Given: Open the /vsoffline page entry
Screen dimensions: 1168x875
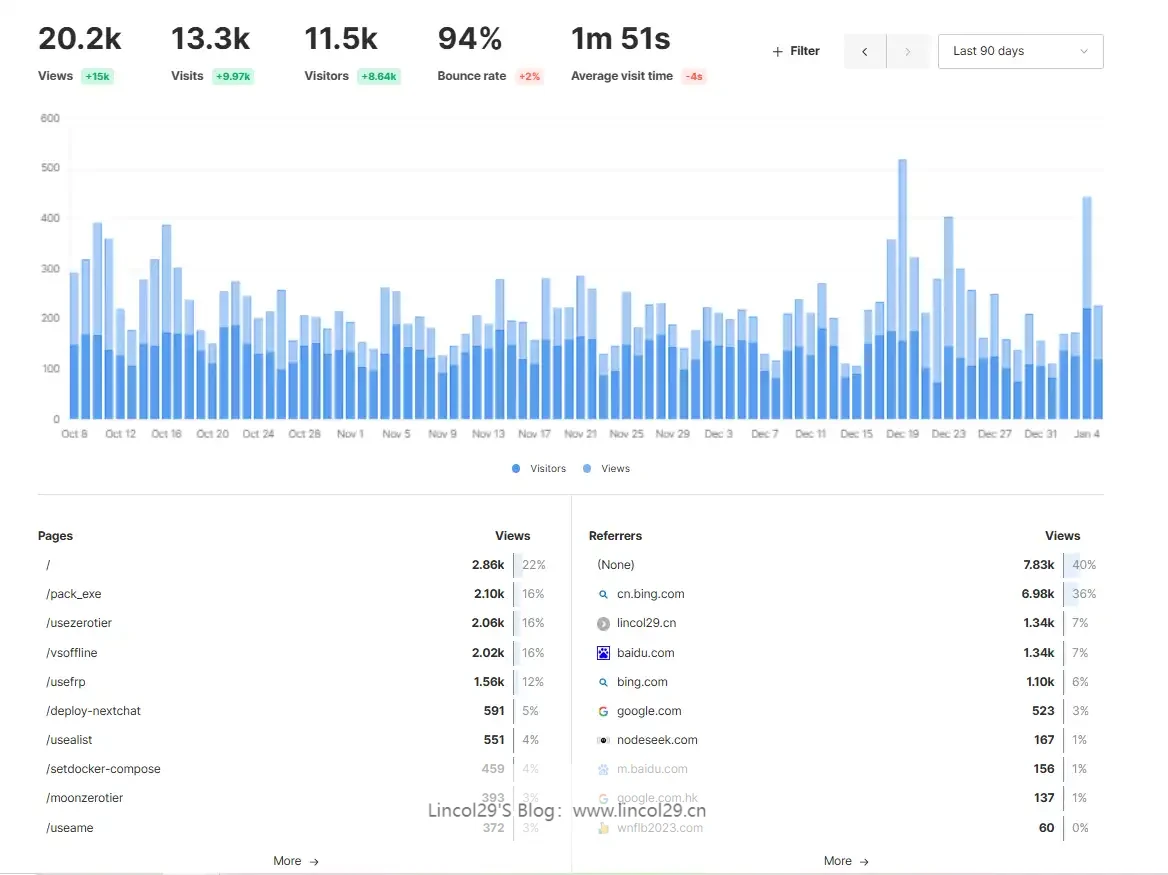Looking at the screenshot, I should [x=72, y=653].
